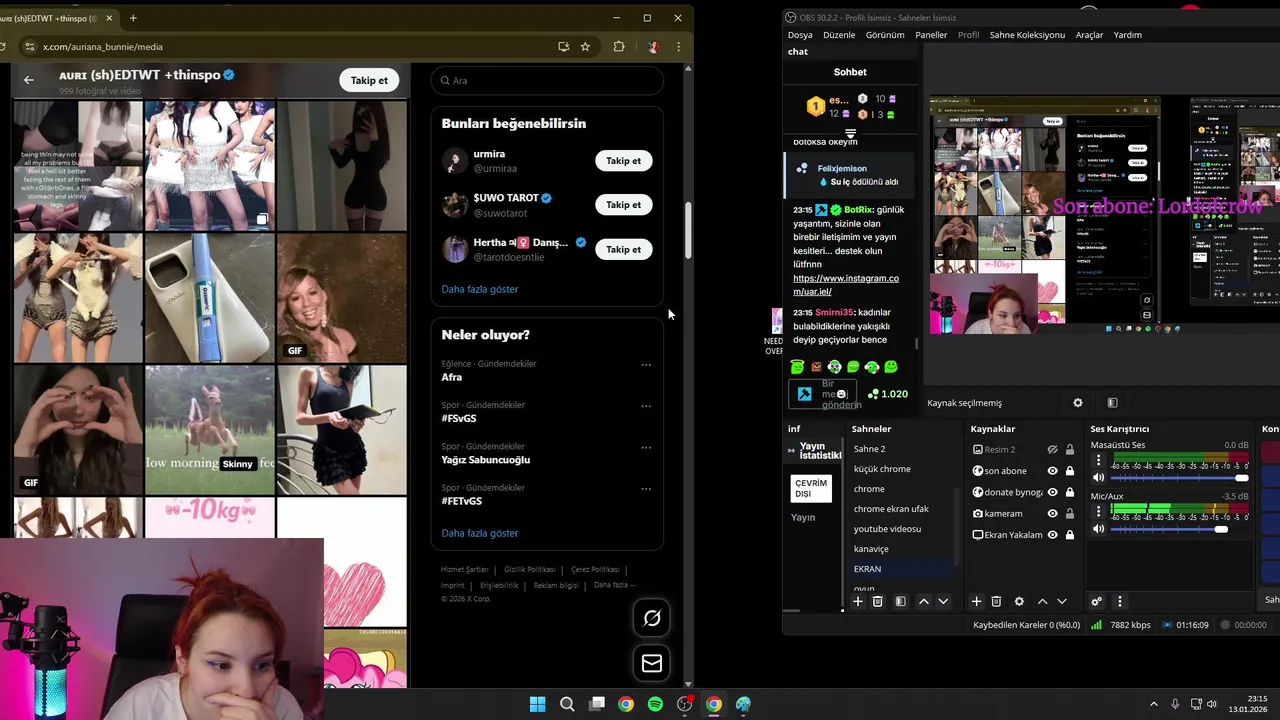Expand Windows system tray hidden icons

1153,704
